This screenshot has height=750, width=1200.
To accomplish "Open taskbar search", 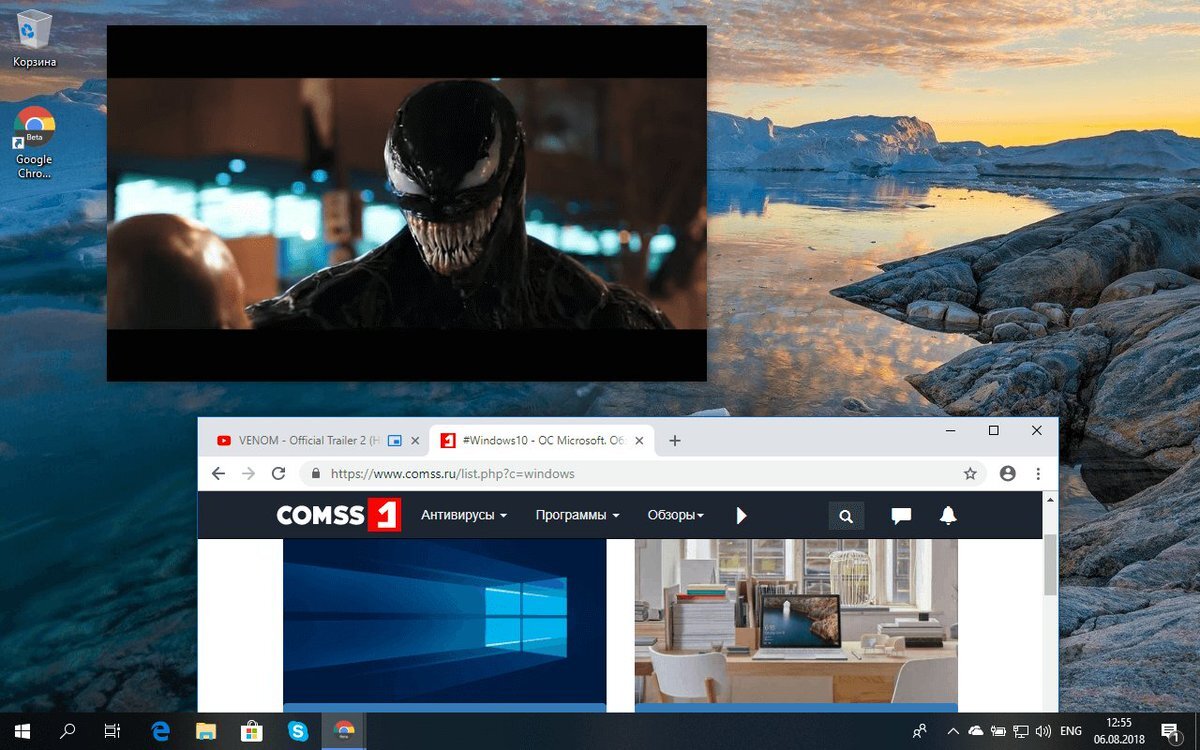I will tap(67, 731).
